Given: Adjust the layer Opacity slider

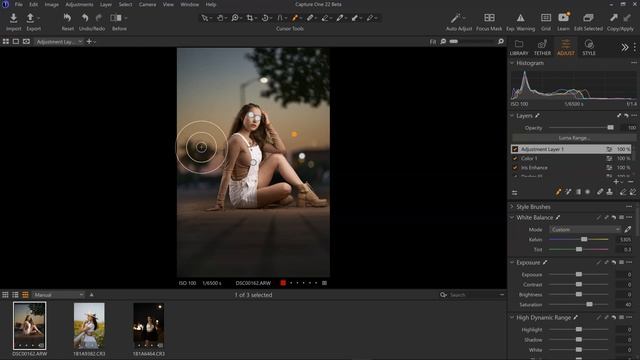Looking at the screenshot, I should coord(610,128).
